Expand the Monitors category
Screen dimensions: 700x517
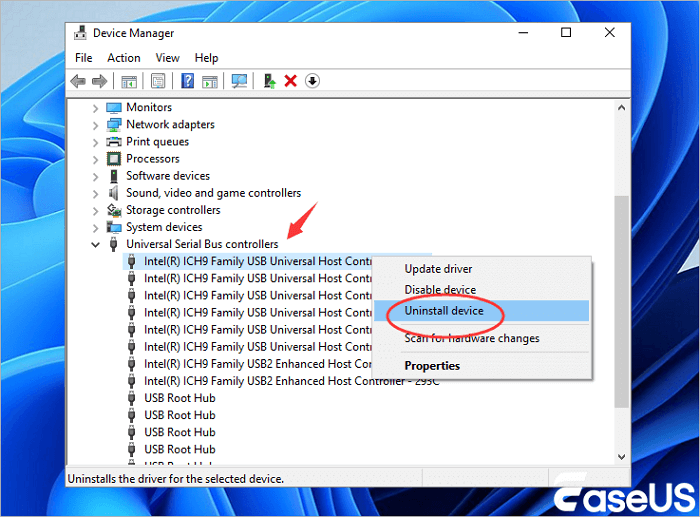[95, 108]
